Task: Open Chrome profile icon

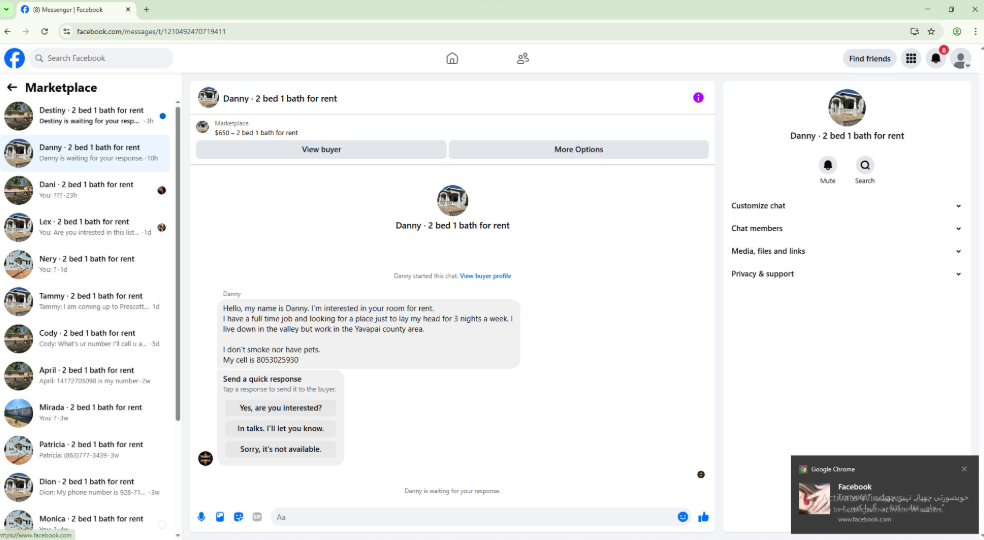Action: tap(957, 31)
